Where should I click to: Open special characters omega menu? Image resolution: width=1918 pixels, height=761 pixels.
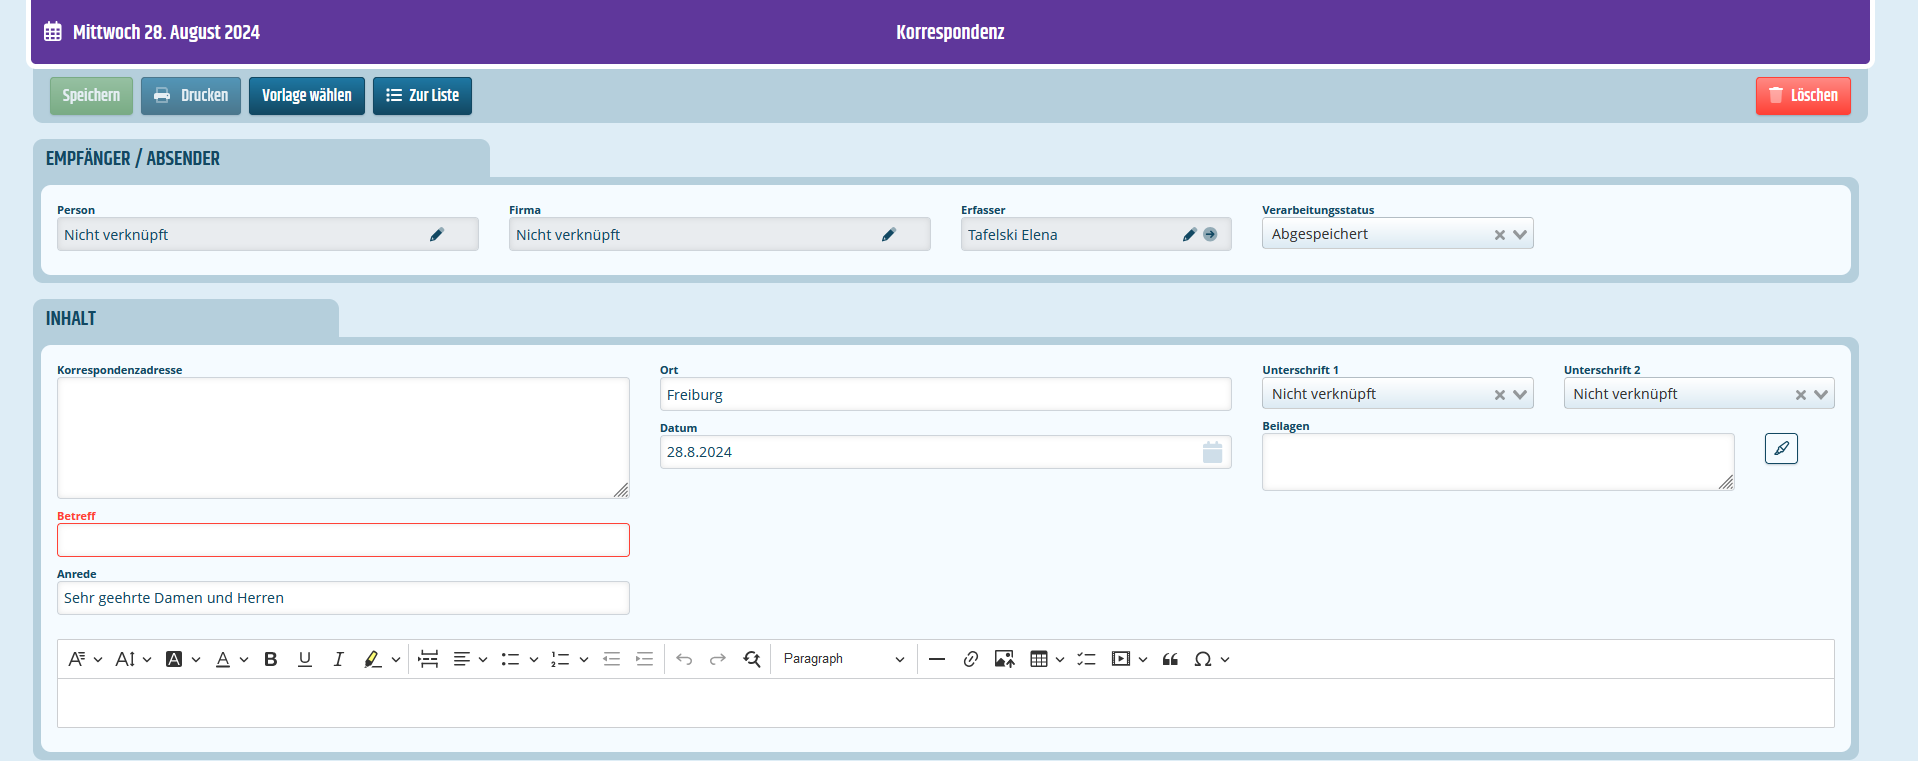coord(1211,659)
